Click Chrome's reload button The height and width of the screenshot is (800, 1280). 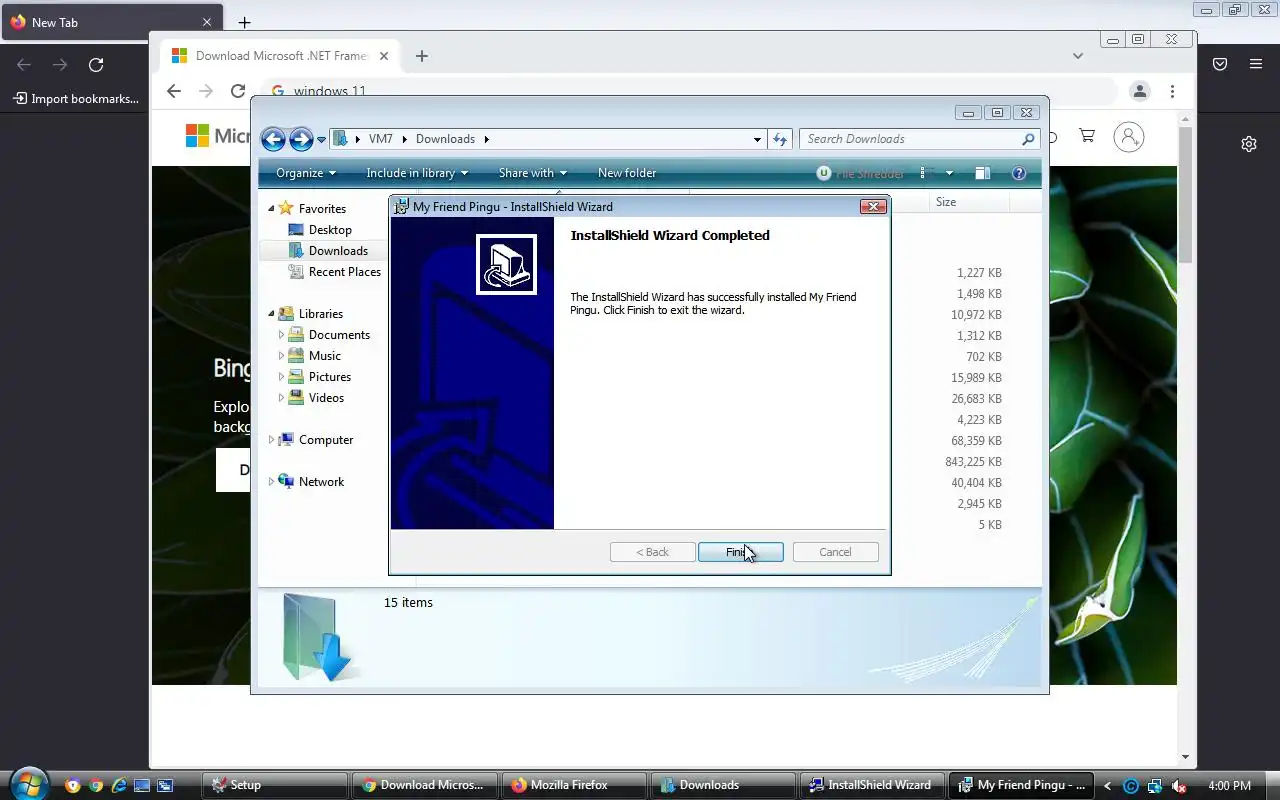(238, 91)
